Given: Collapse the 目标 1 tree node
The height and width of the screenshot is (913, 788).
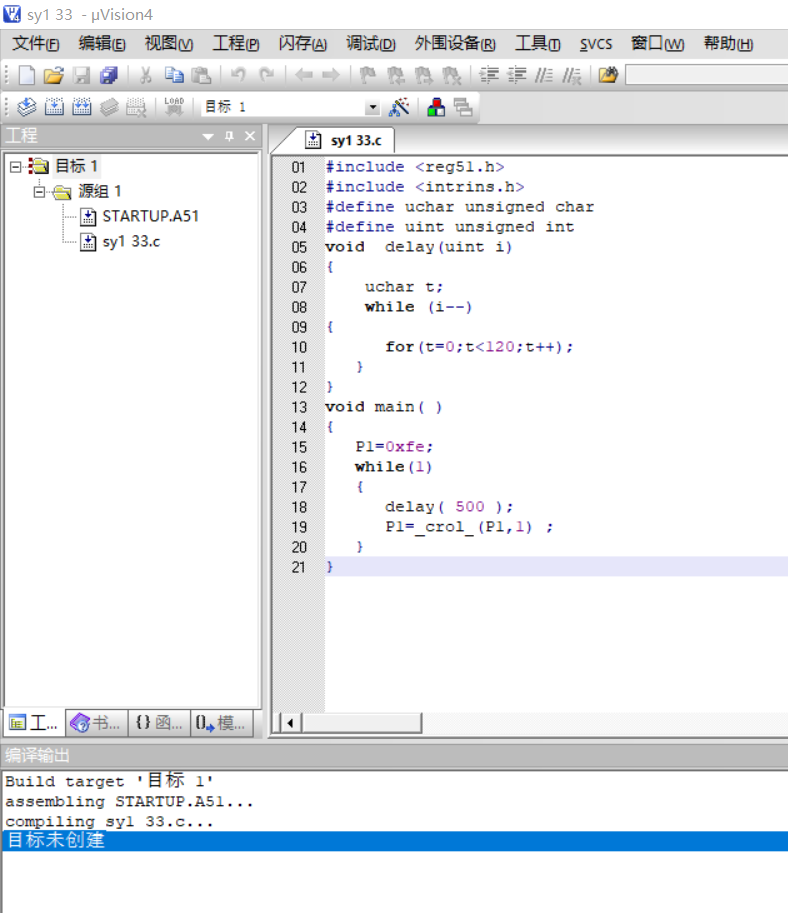Looking at the screenshot, I should 16,167.
